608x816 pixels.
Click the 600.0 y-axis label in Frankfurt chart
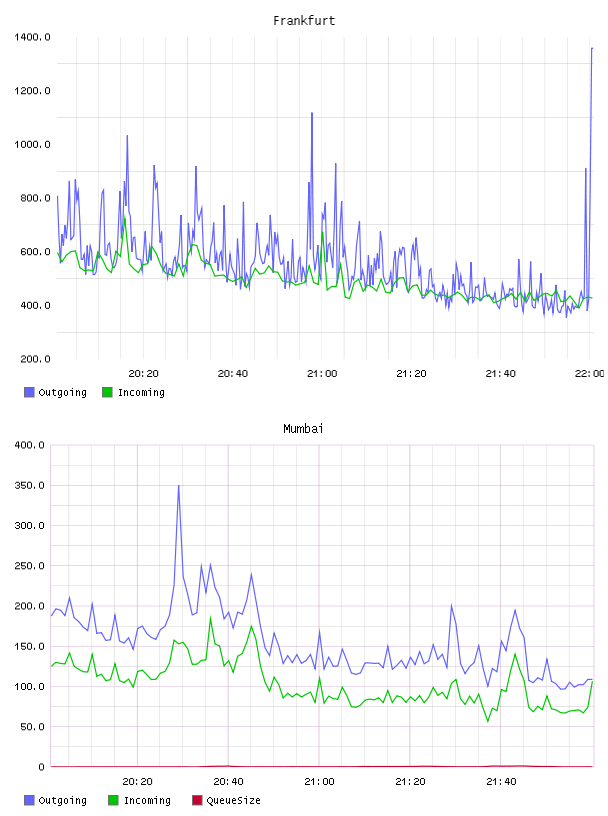tap(35, 252)
